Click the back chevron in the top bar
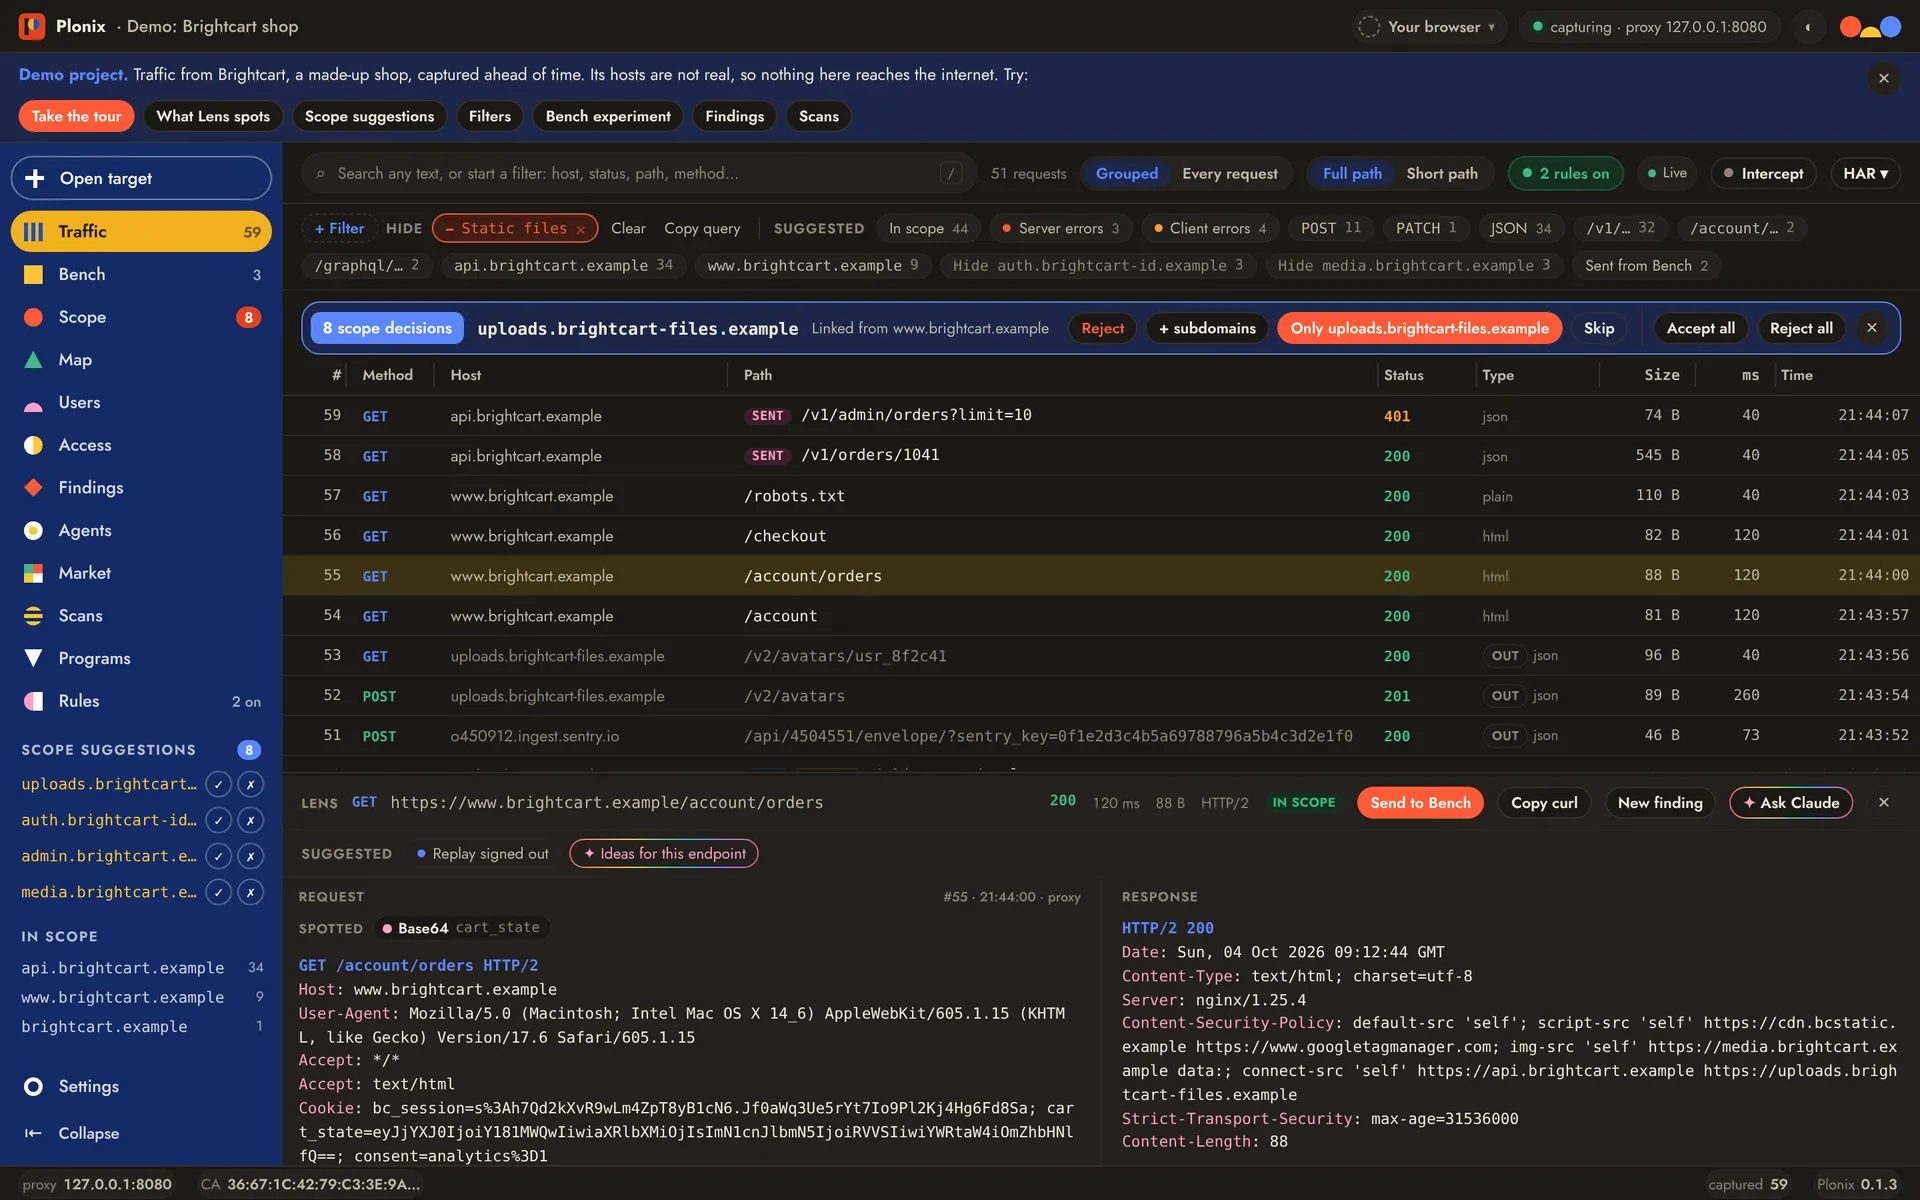Image resolution: width=1920 pixels, height=1200 pixels. (1808, 27)
